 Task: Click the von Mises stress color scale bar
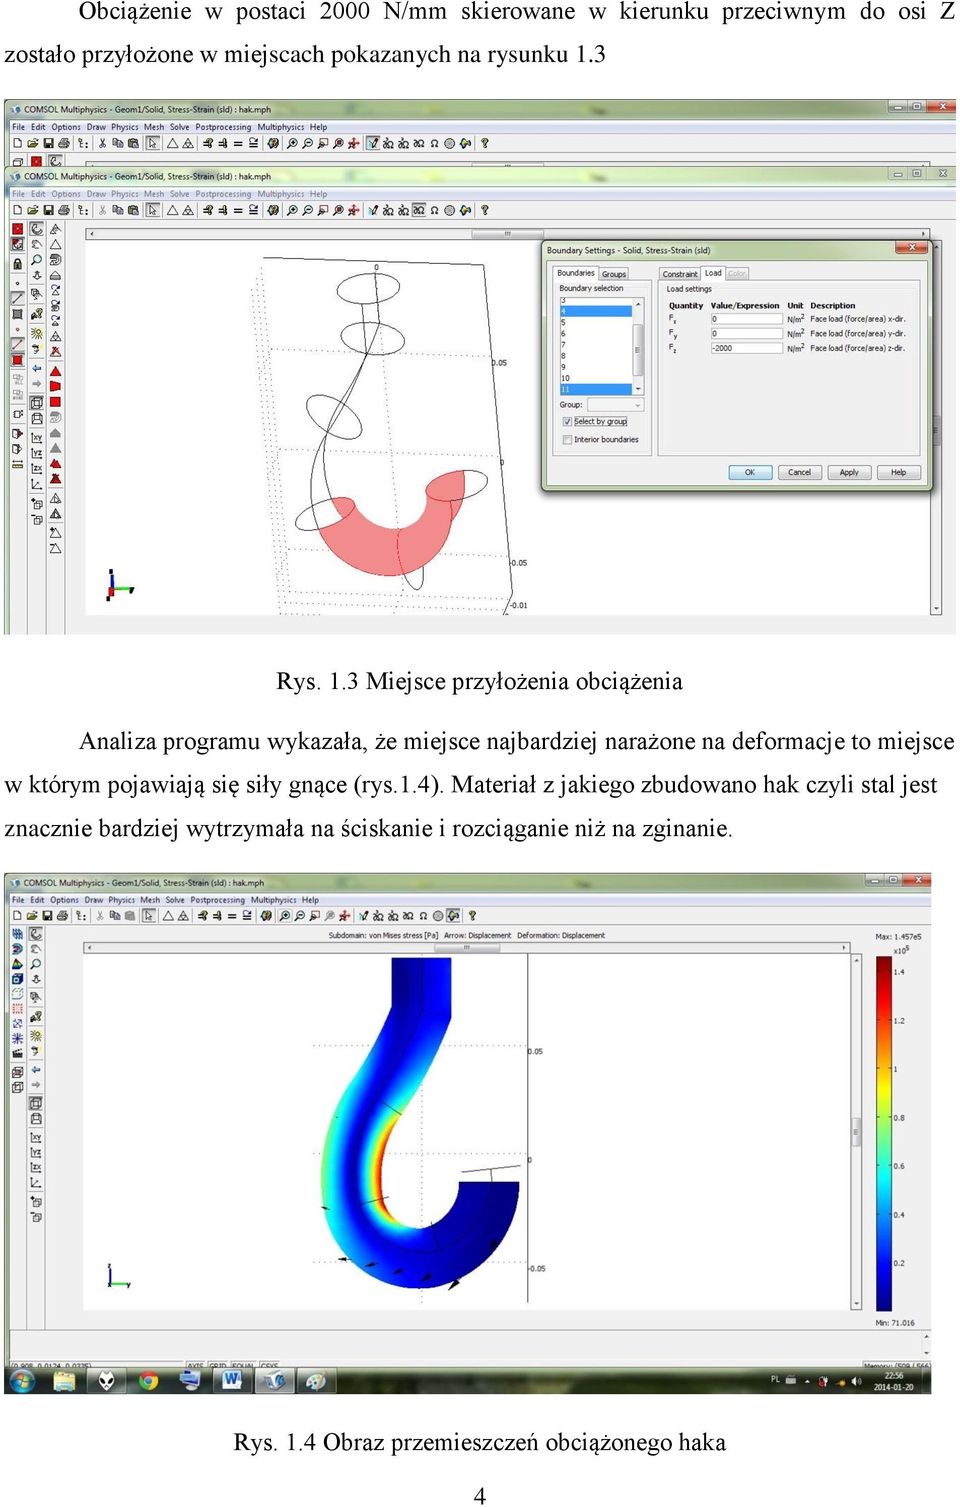(883, 1133)
